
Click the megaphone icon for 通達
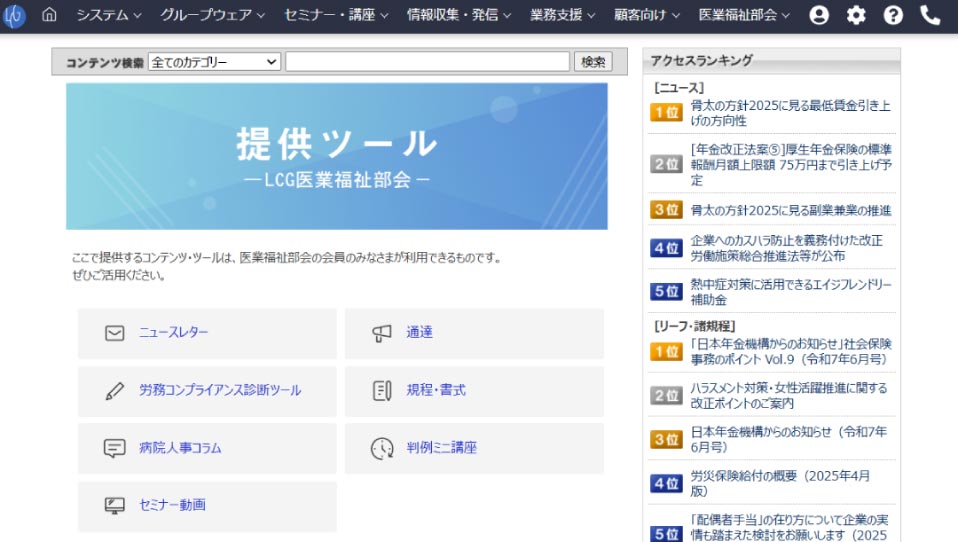(x=382, y=333)
